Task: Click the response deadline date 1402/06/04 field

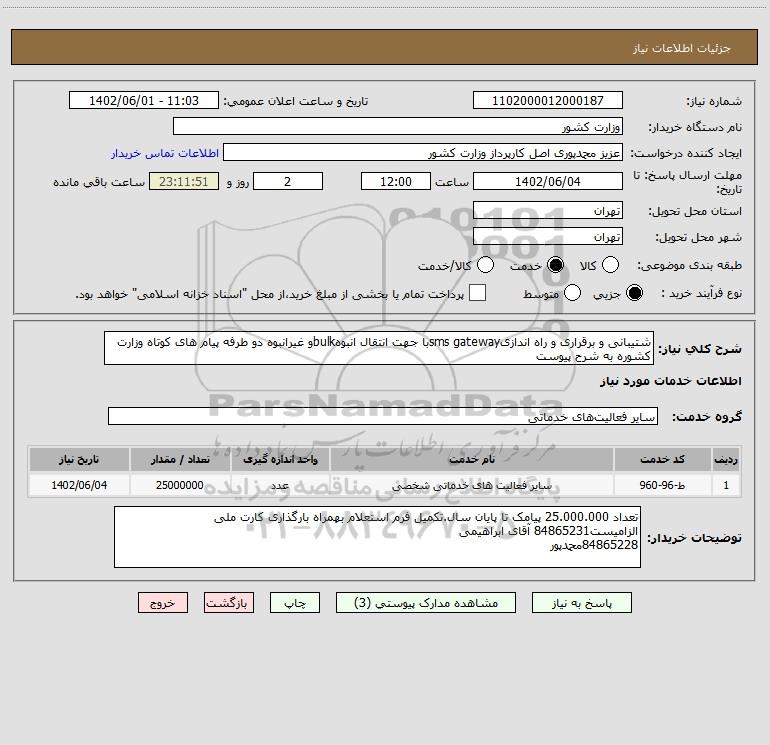Action: coord(548,181)
